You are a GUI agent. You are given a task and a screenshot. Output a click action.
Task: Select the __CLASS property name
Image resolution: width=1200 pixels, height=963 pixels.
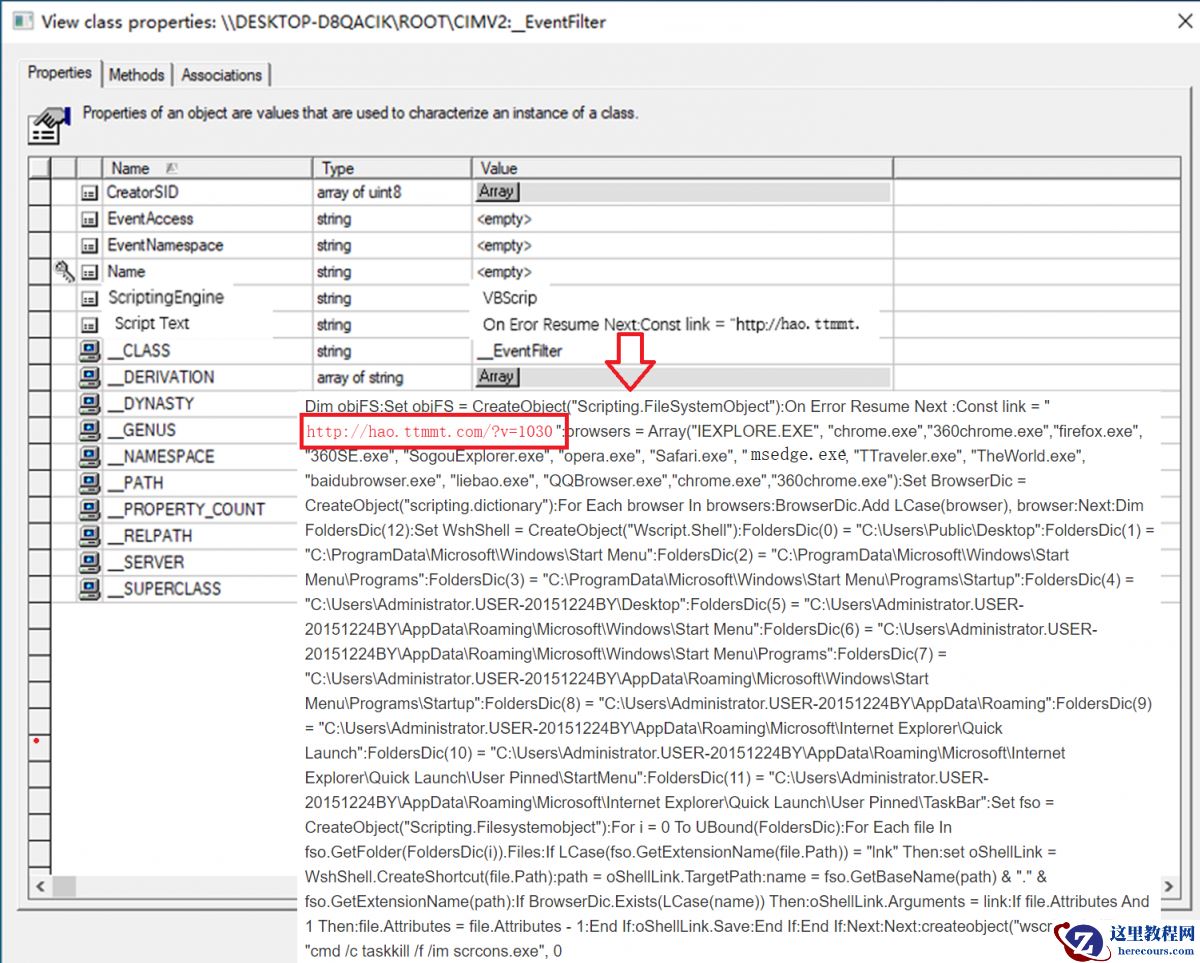pyautogui.click(x=139, y=351)
